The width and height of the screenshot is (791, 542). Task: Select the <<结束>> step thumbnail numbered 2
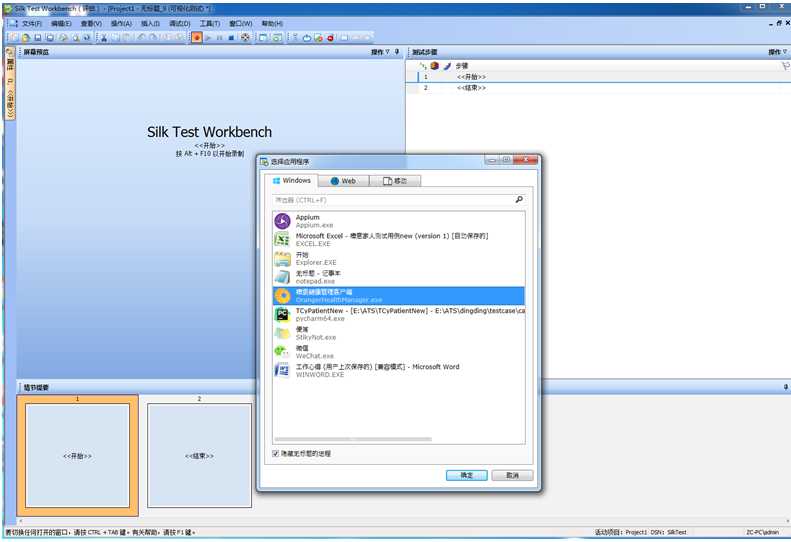point(199,455)
